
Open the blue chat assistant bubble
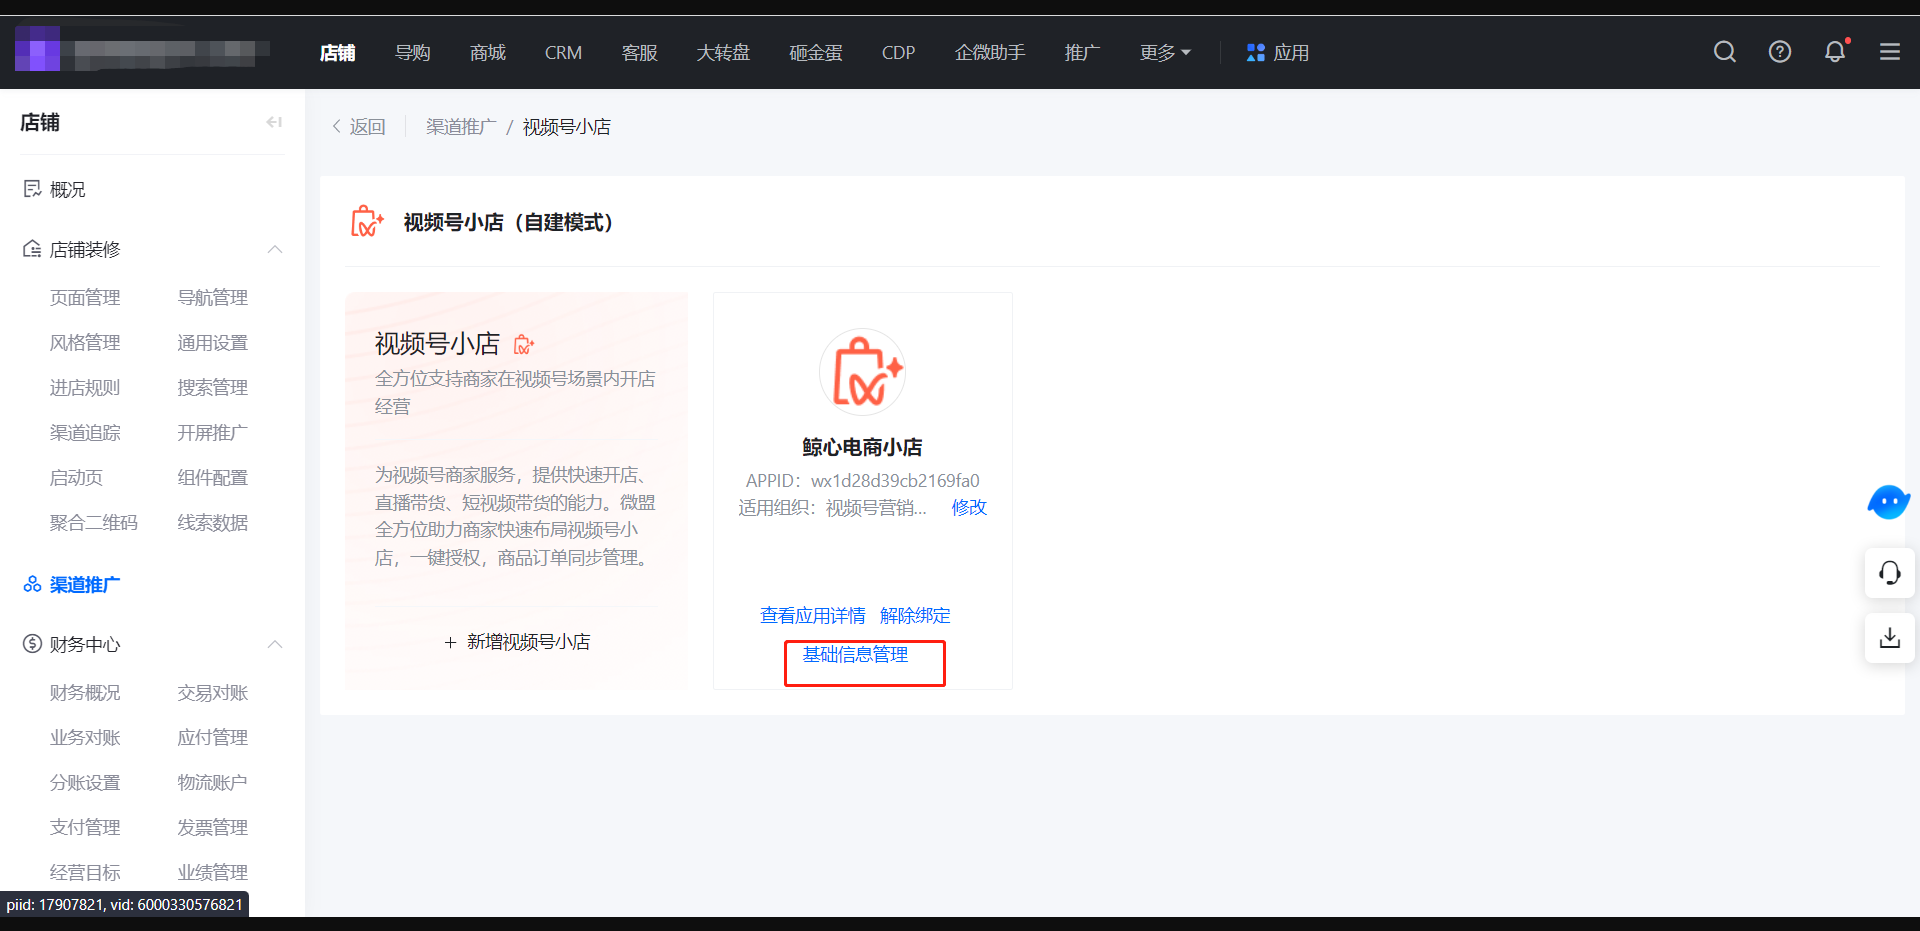(x=1889, y=502)
